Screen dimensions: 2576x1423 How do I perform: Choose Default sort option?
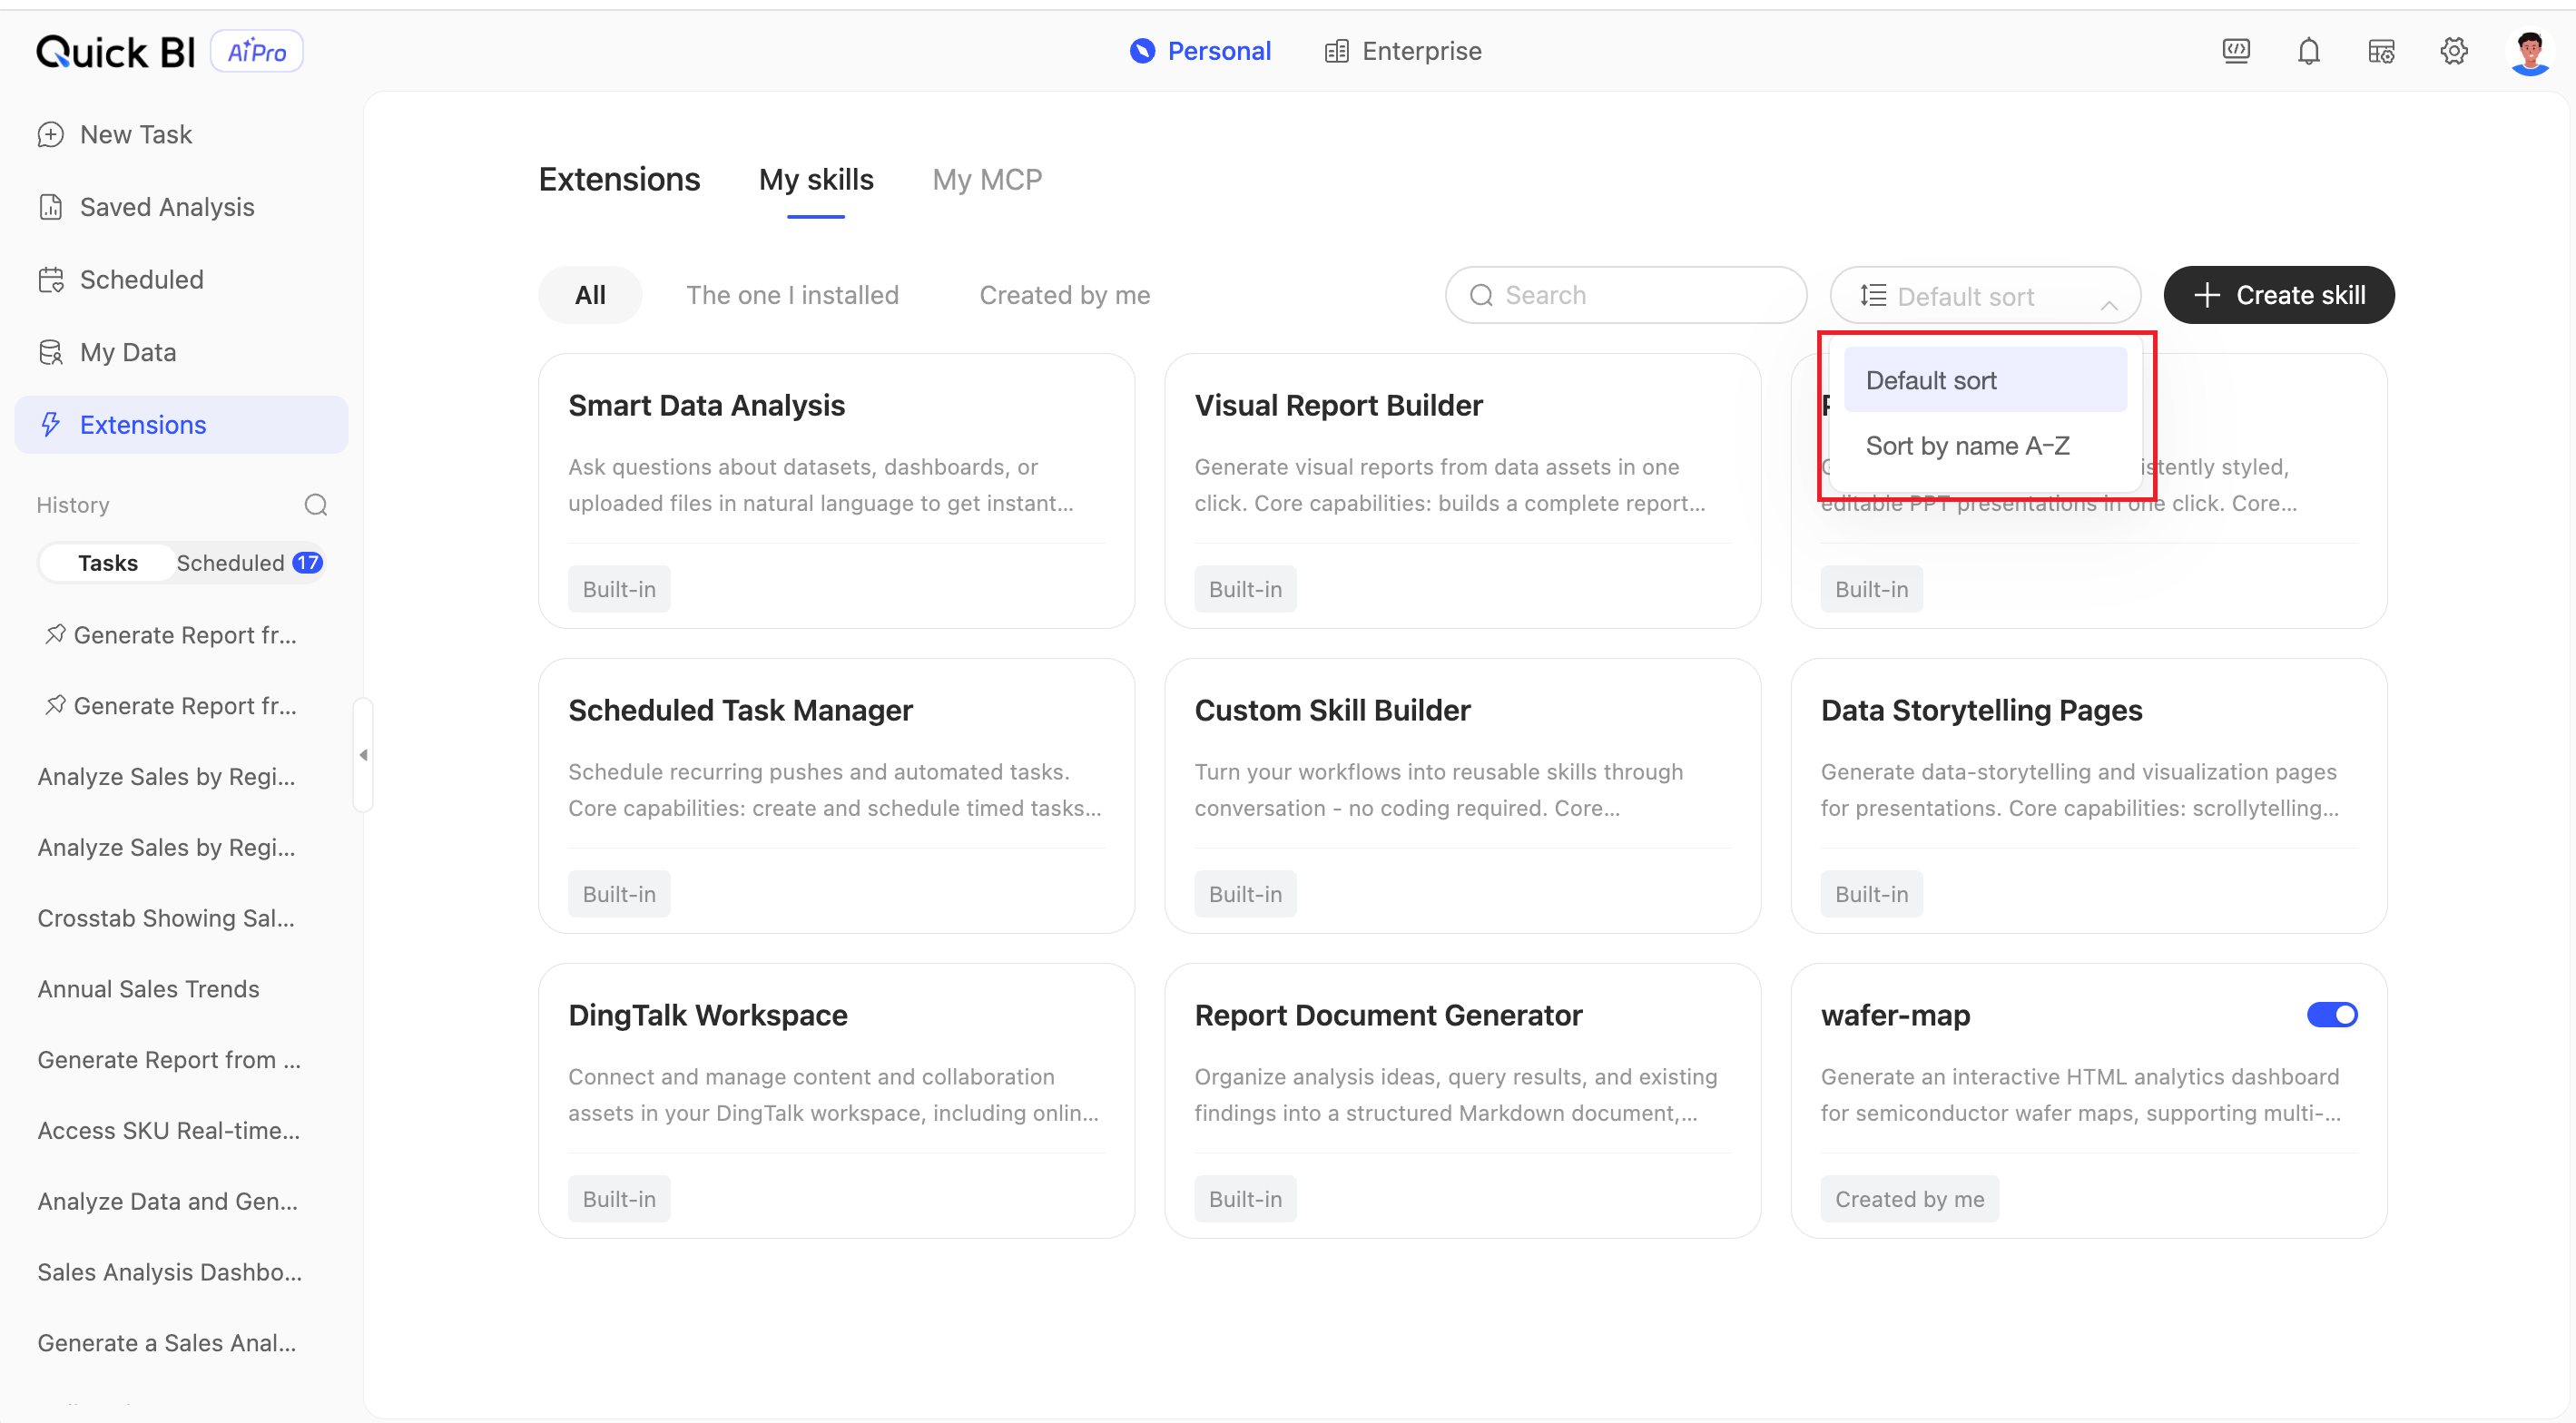pyautogui.click(x=1985, y=380)
